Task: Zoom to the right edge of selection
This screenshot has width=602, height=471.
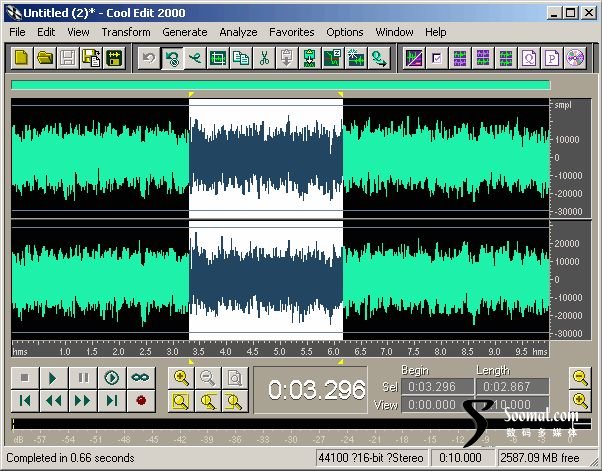Action: pos(235,401)
